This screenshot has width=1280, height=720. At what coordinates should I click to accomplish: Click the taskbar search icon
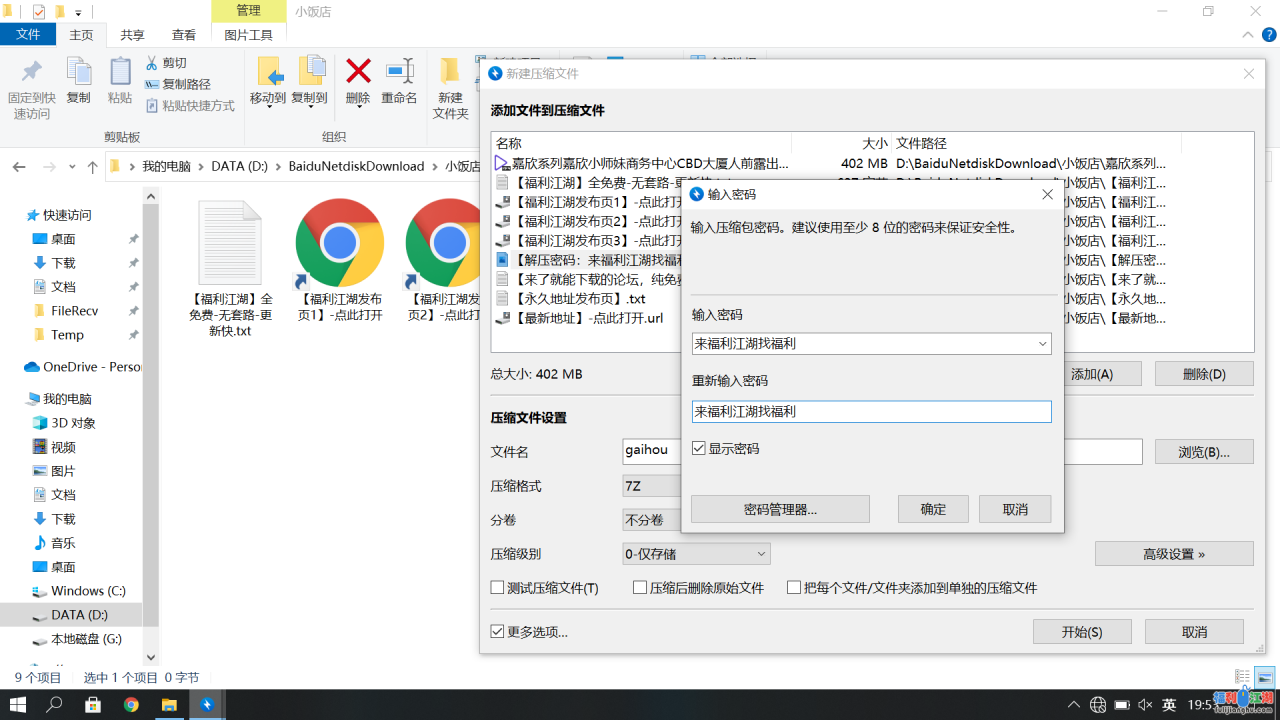click(x=55, y=705)
